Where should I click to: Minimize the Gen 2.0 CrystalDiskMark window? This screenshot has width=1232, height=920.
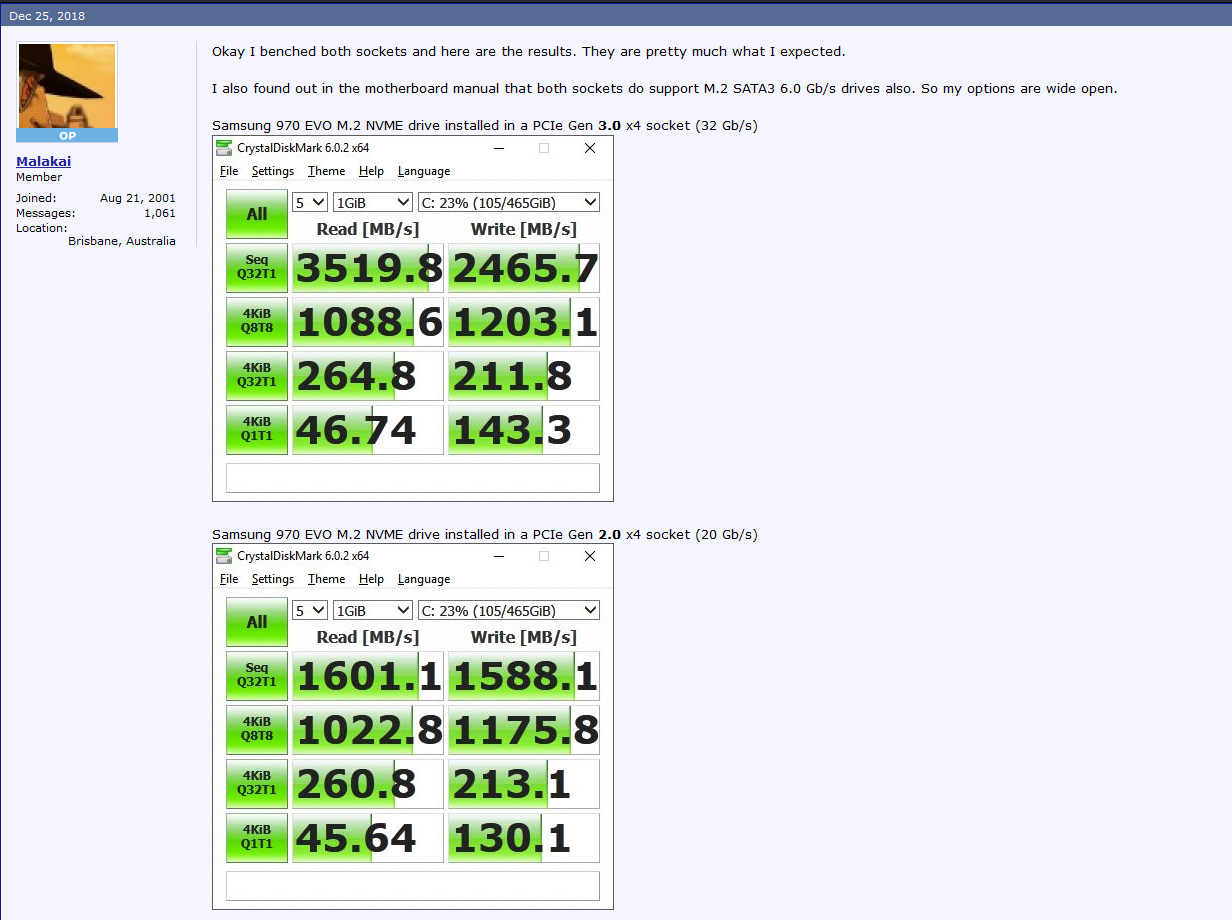[x=498, y=556]
